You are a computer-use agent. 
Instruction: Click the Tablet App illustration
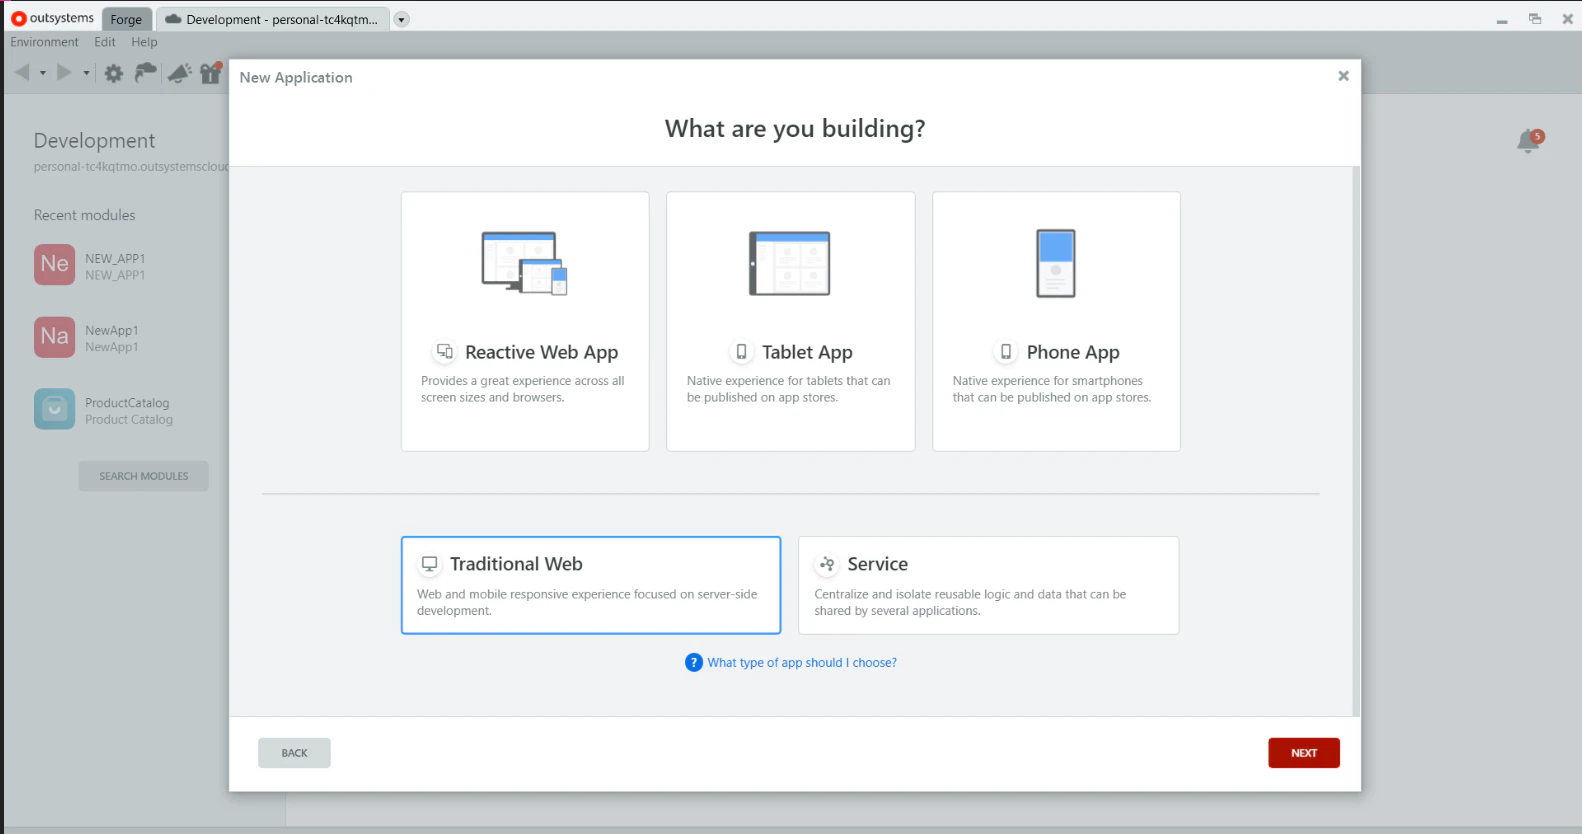790,263
